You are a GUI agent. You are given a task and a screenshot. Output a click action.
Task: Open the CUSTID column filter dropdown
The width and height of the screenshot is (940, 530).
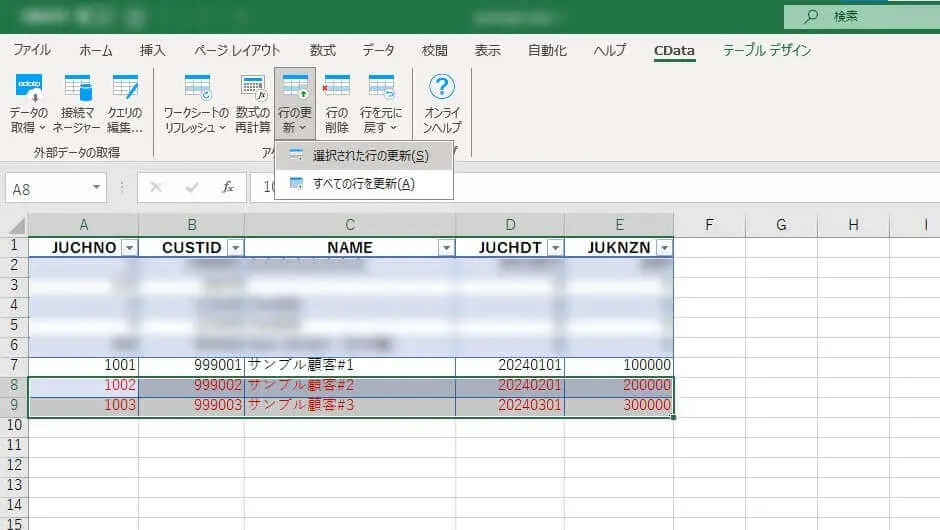click(236, 248)
